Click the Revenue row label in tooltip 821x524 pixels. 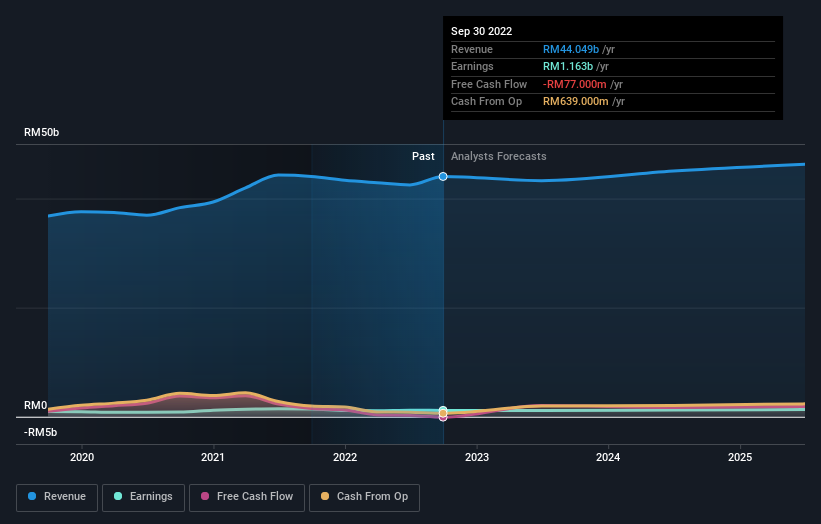click(x=472, y=49)
